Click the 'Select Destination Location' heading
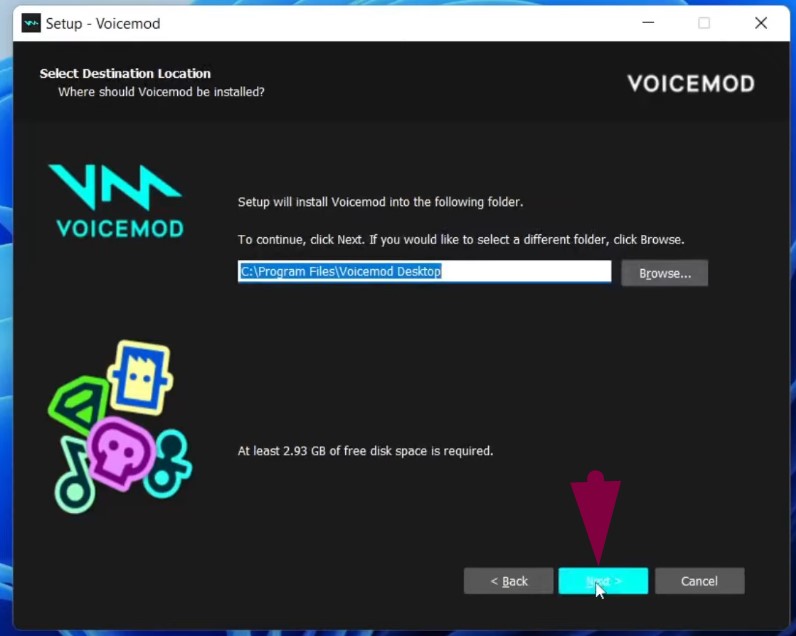The height and width of the screenshot is (636, 796). click(x=125, y=74)
